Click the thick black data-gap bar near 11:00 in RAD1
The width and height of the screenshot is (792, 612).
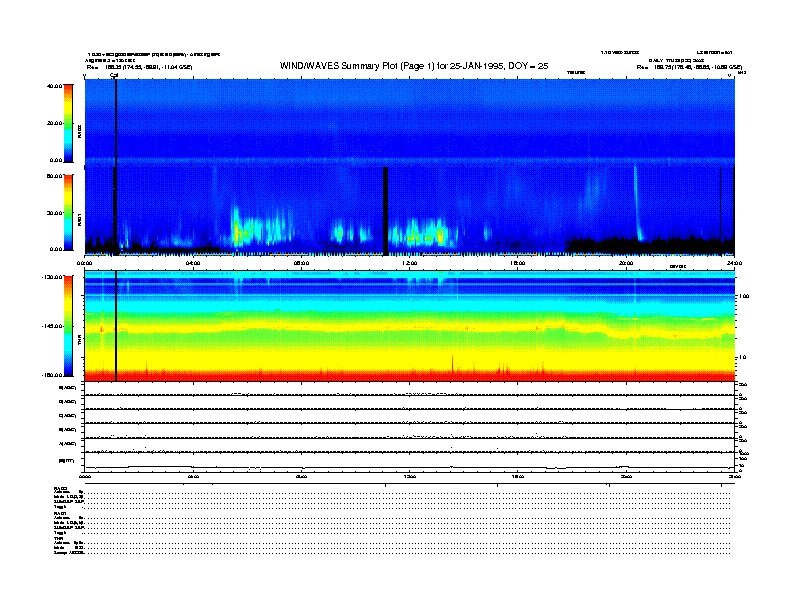click(385, 211)
